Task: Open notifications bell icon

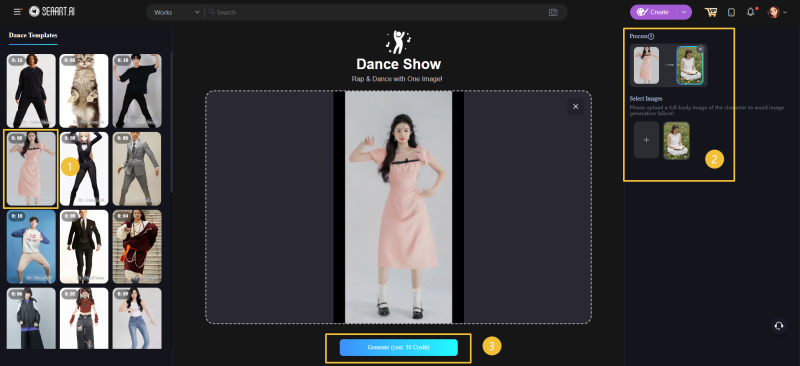Action: coord(751,12)
